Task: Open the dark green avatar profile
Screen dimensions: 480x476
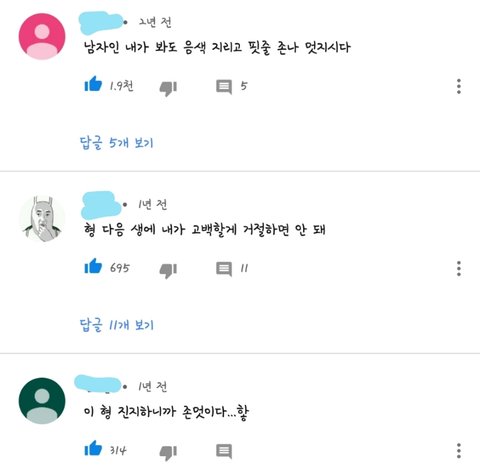Action: point(42,401)
